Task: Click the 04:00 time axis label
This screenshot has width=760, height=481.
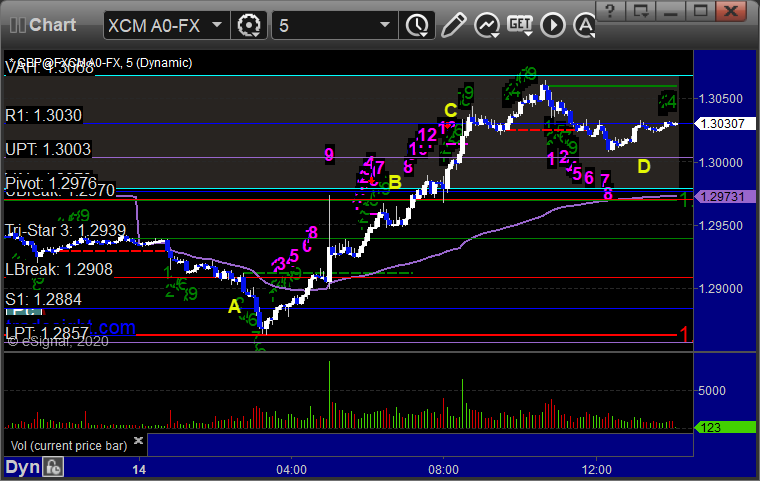Action: (291, 470)
